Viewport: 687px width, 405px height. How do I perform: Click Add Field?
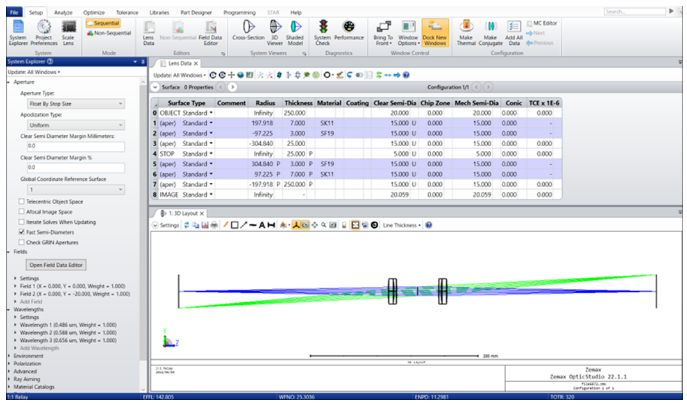point(31,302)
